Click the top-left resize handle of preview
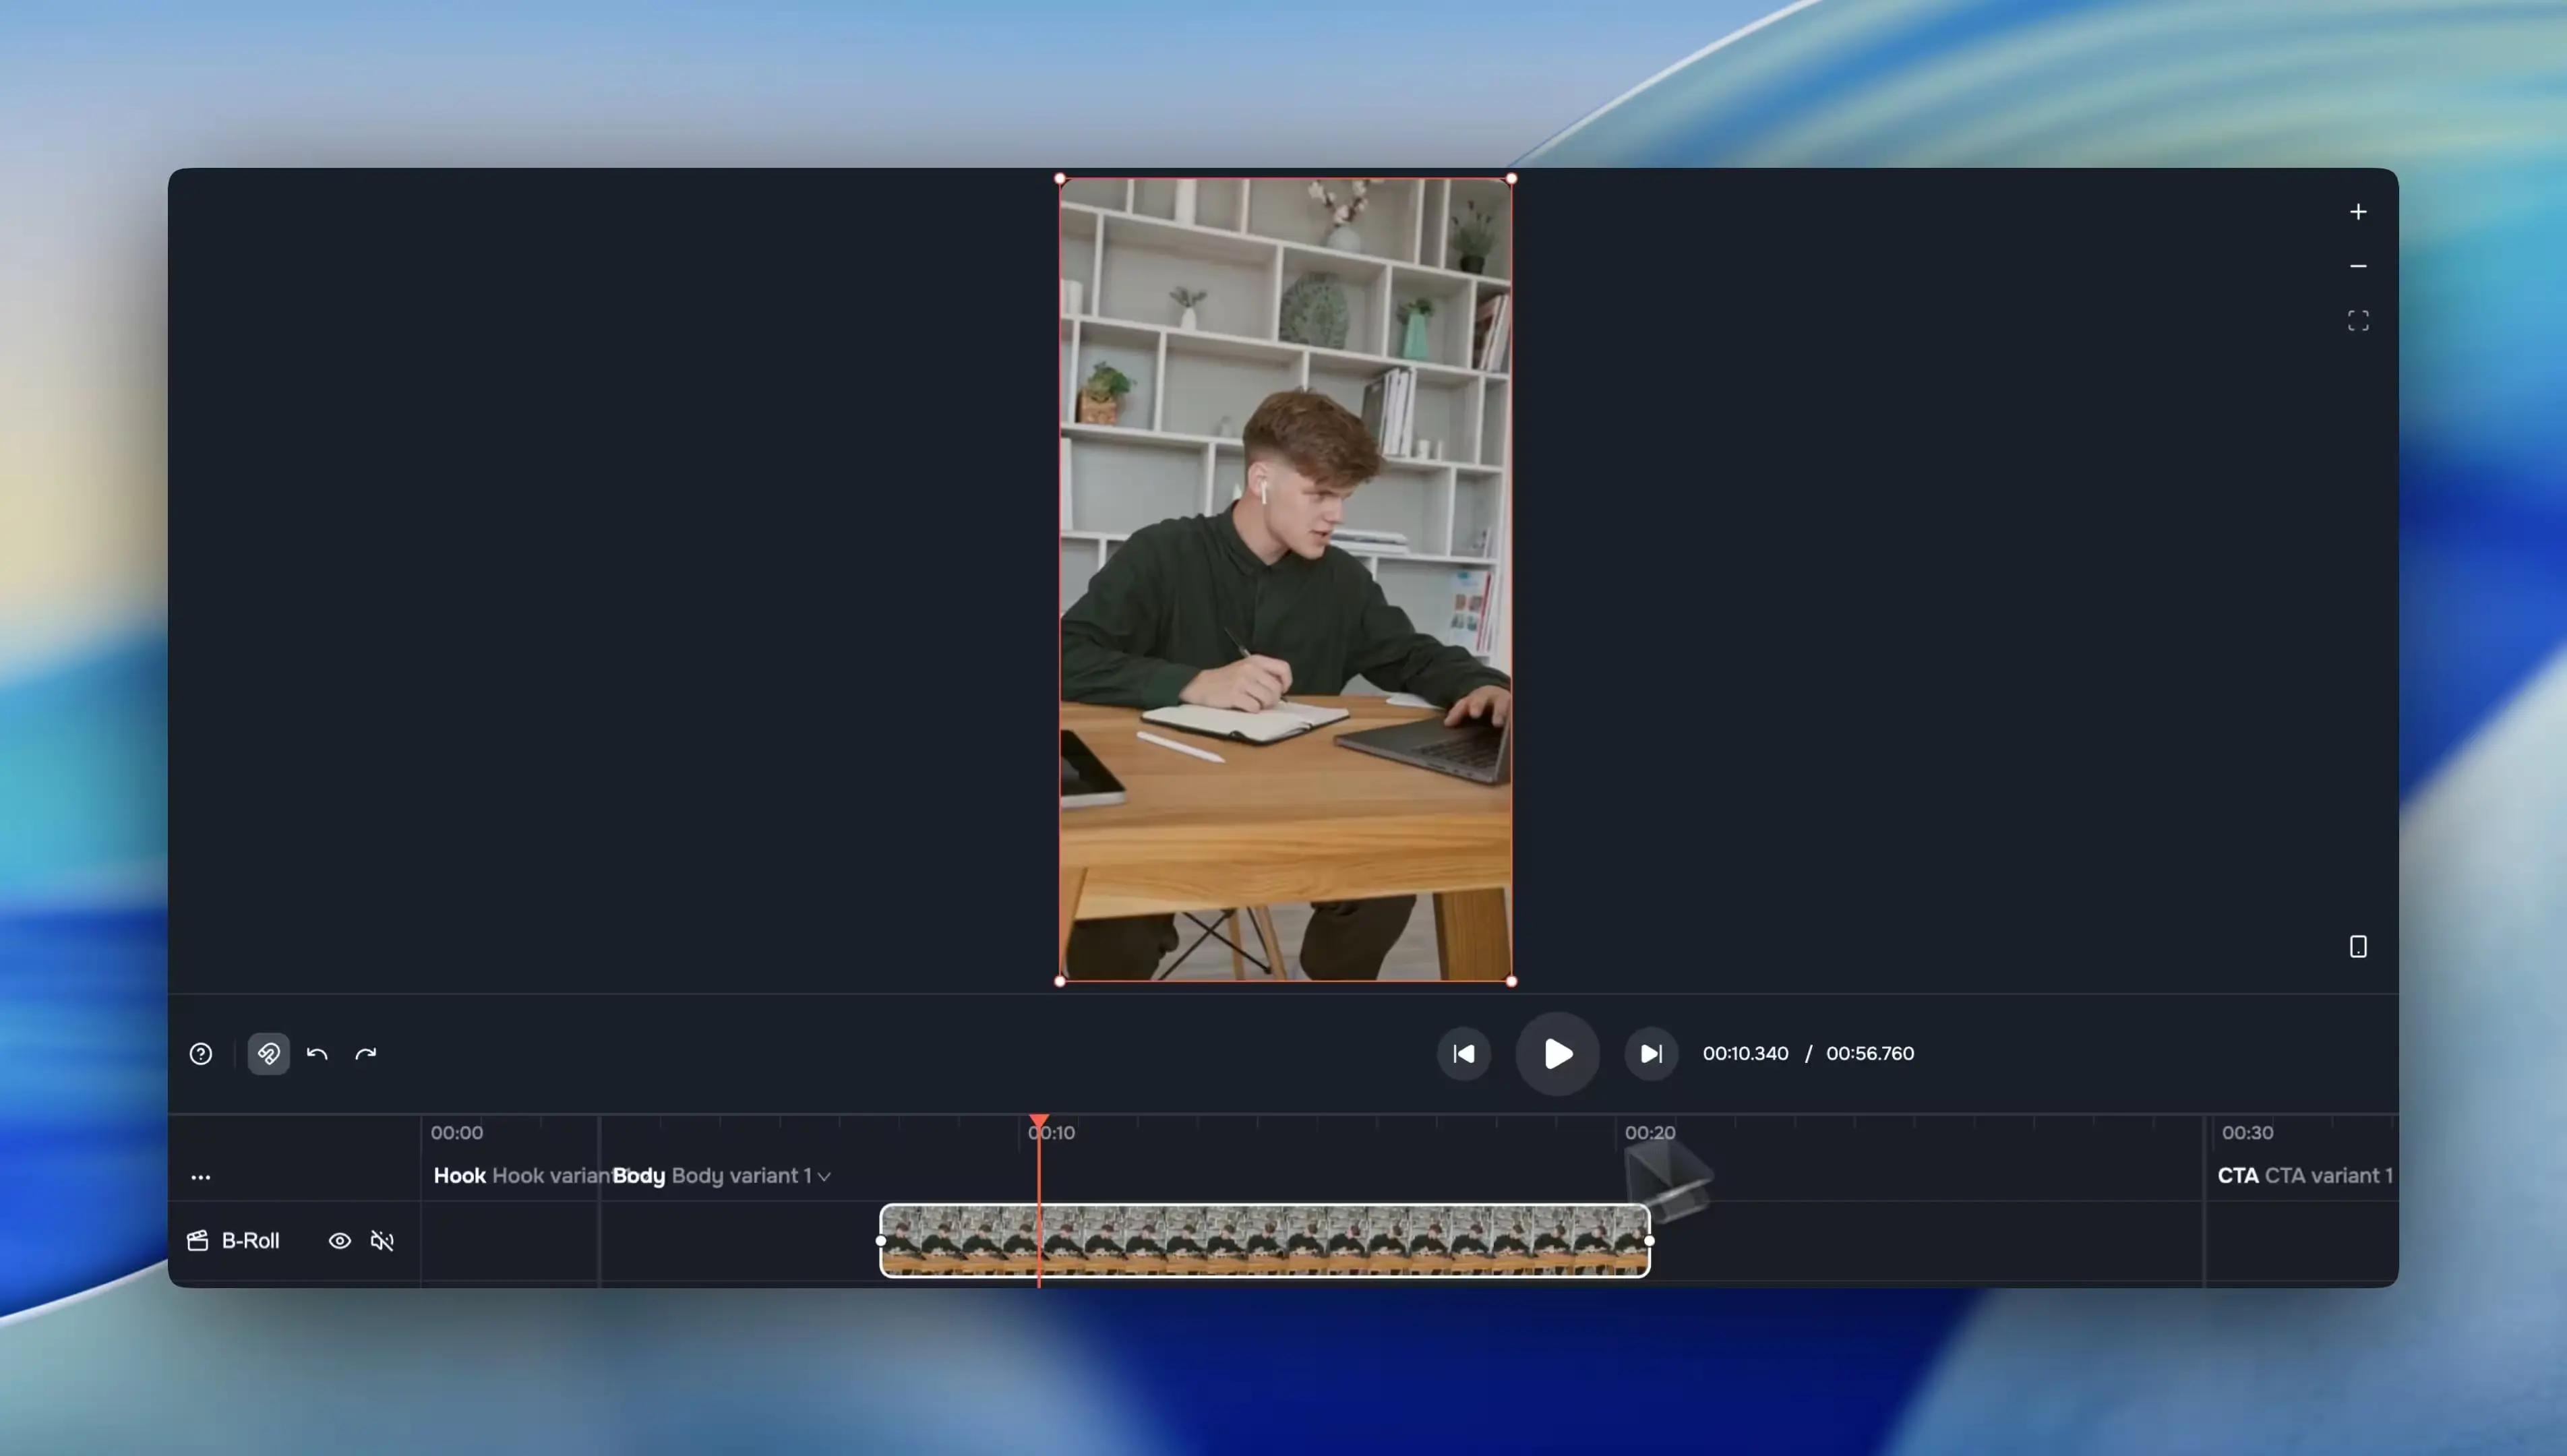2567x1456 pixels. [x=1060, y=179]
